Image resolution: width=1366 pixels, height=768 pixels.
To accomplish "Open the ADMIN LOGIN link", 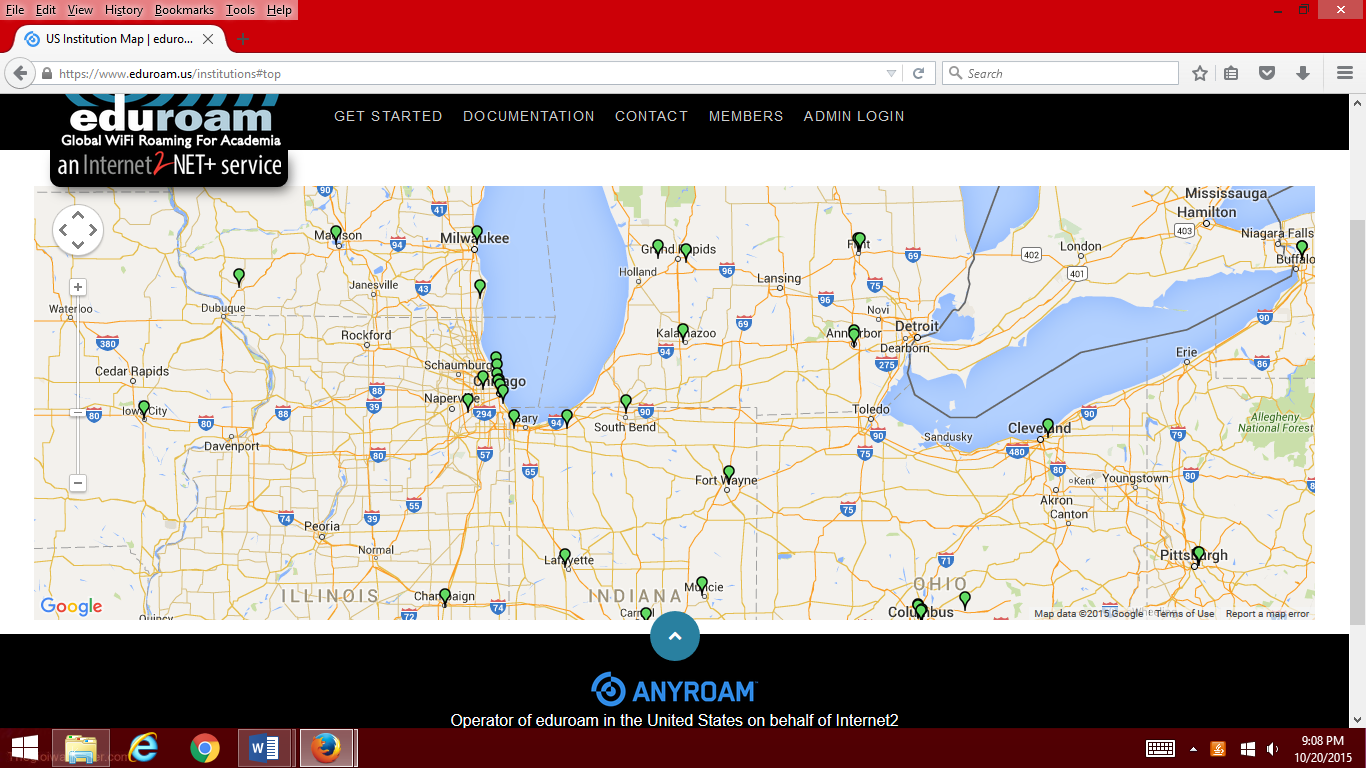I will [854, 116].
